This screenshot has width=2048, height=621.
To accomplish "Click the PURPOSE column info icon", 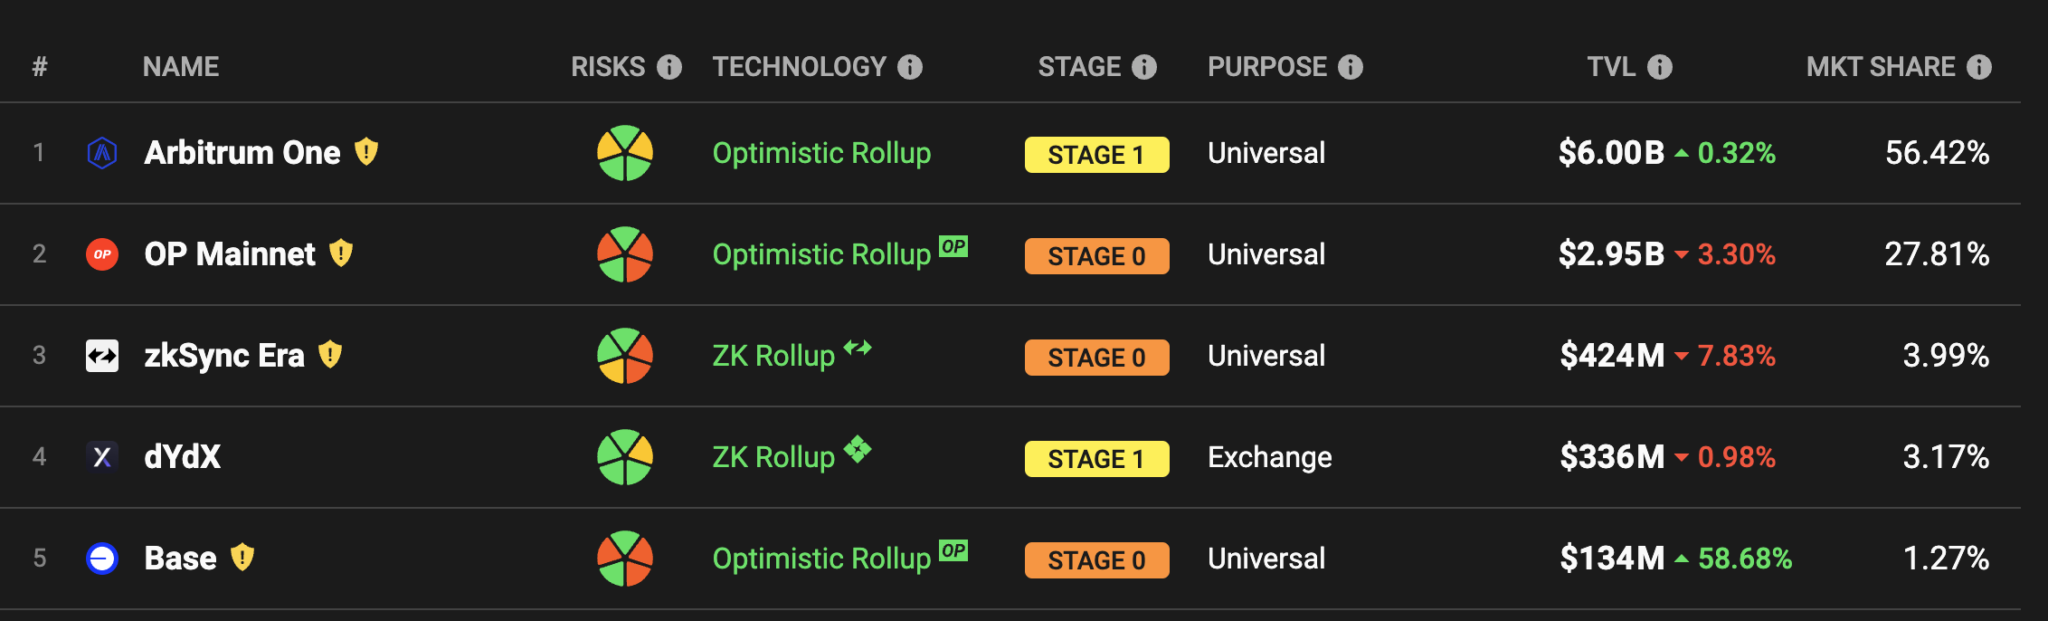I will pyautogui.click(x=1351, y=67).
